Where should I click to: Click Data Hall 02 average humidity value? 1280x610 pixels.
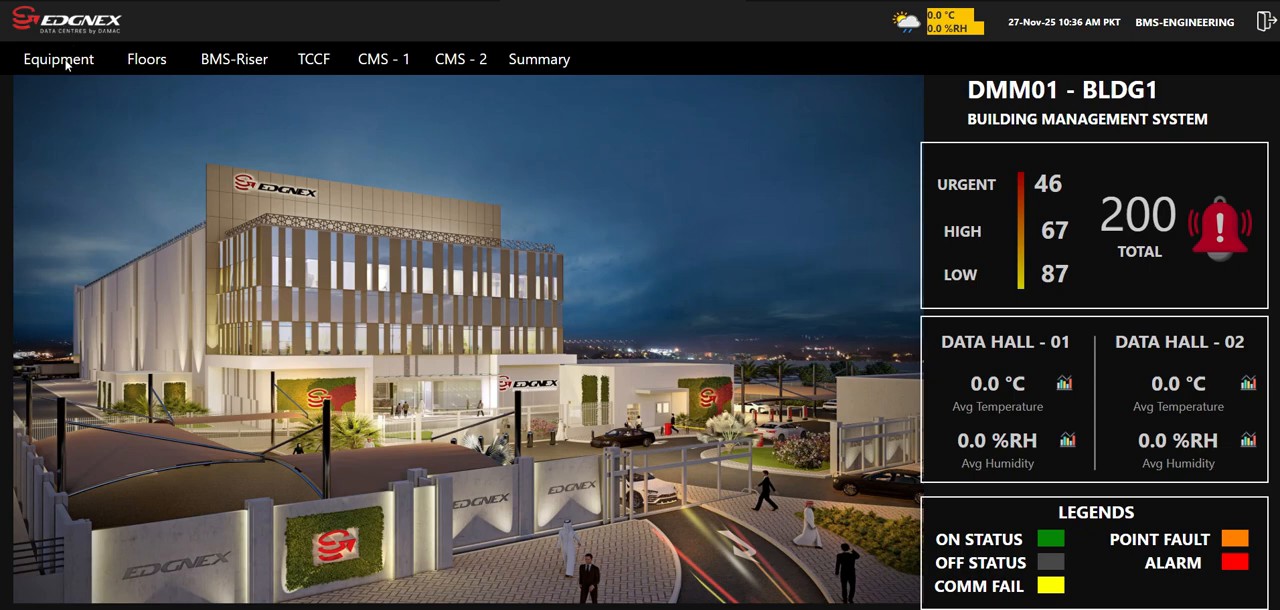tap(1178, 440)
